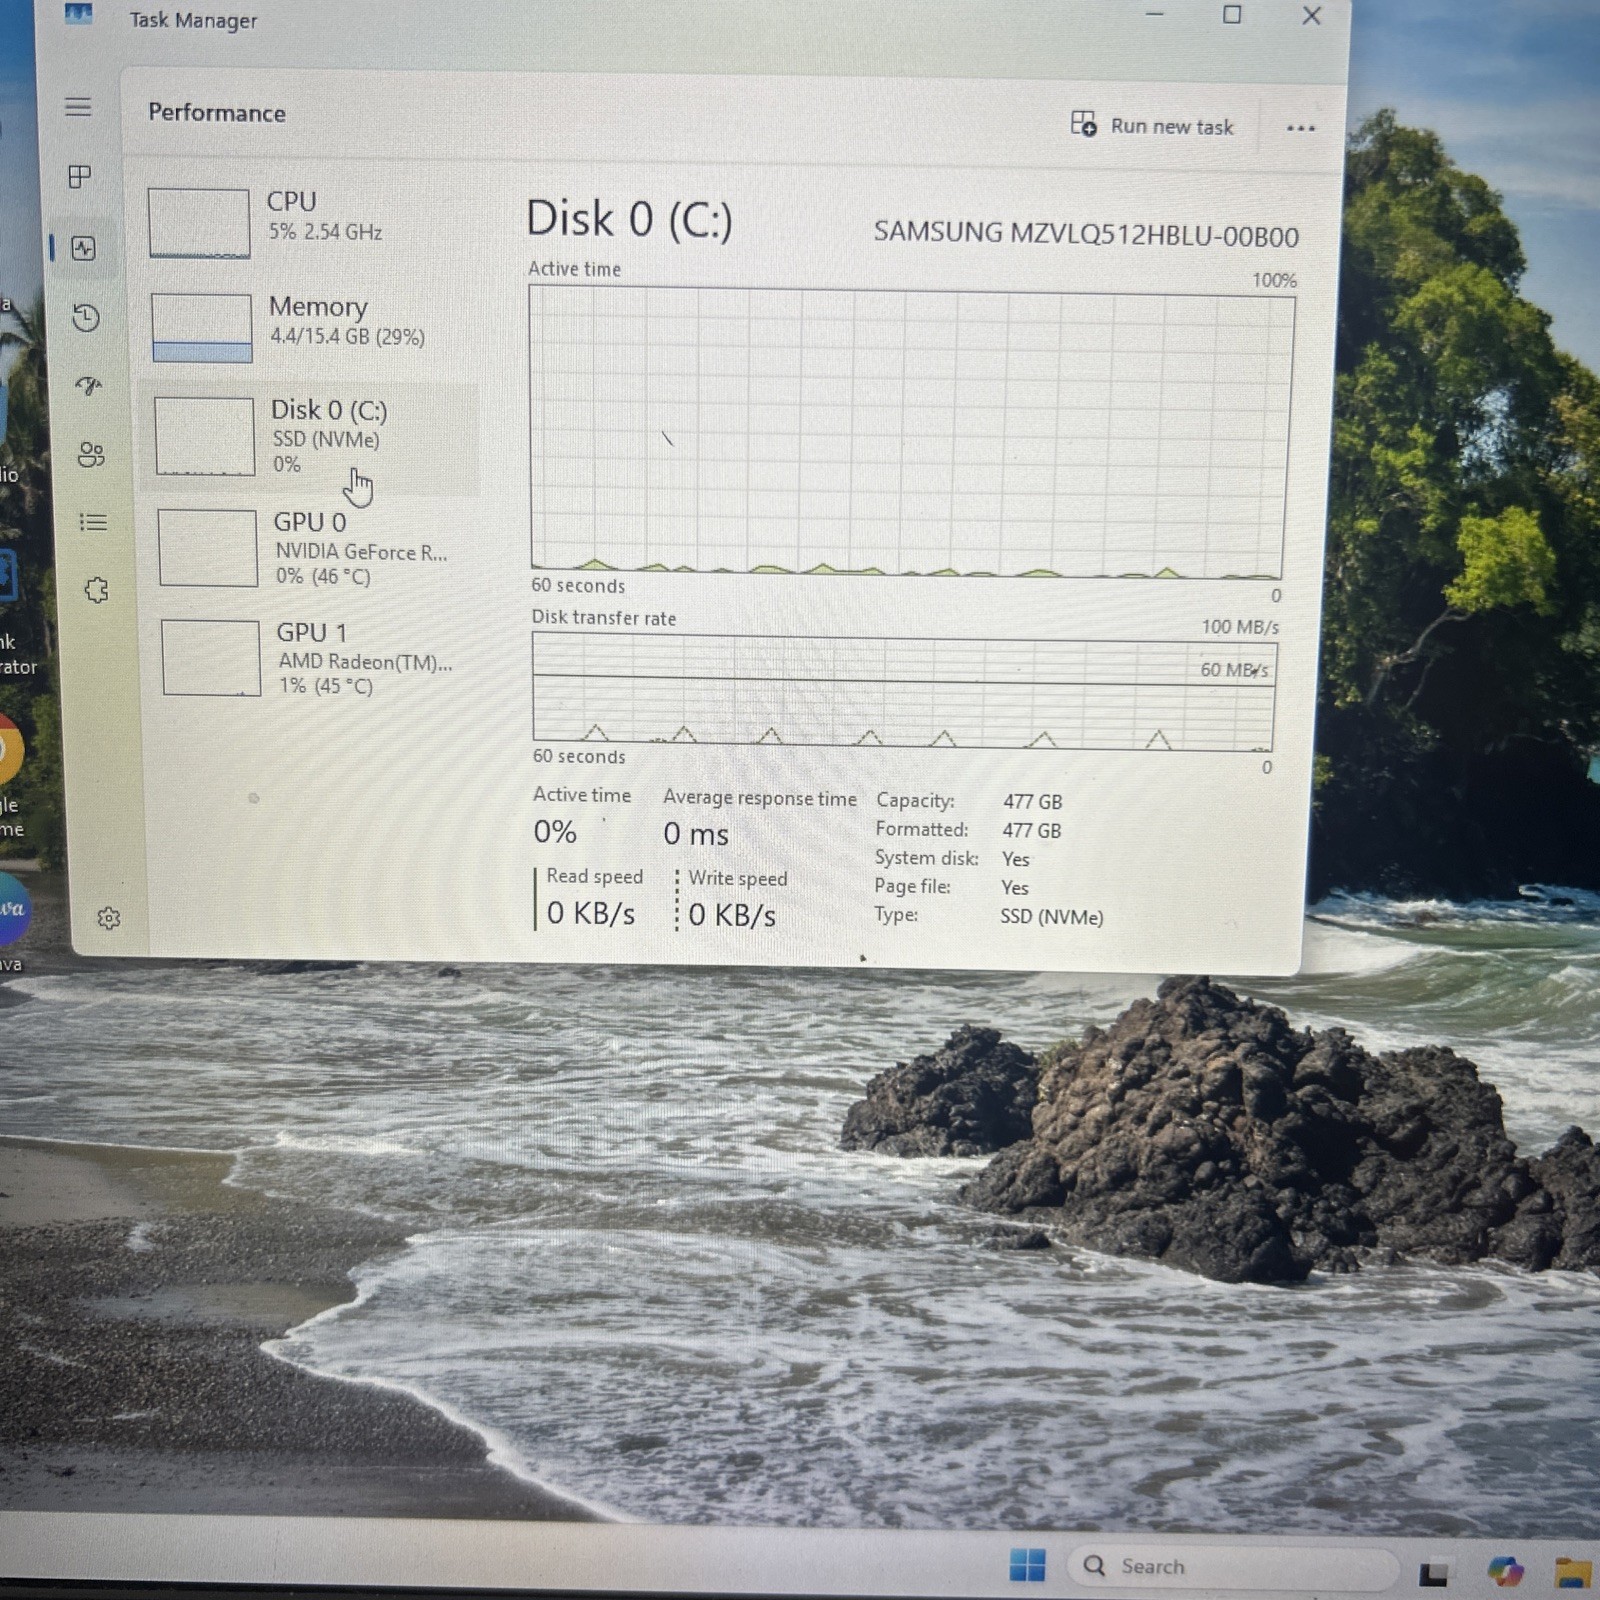Viewport: 1600px width, 1600px height.
Task: Minimize the Task Manager window
Action: (x=1155, y=14)
